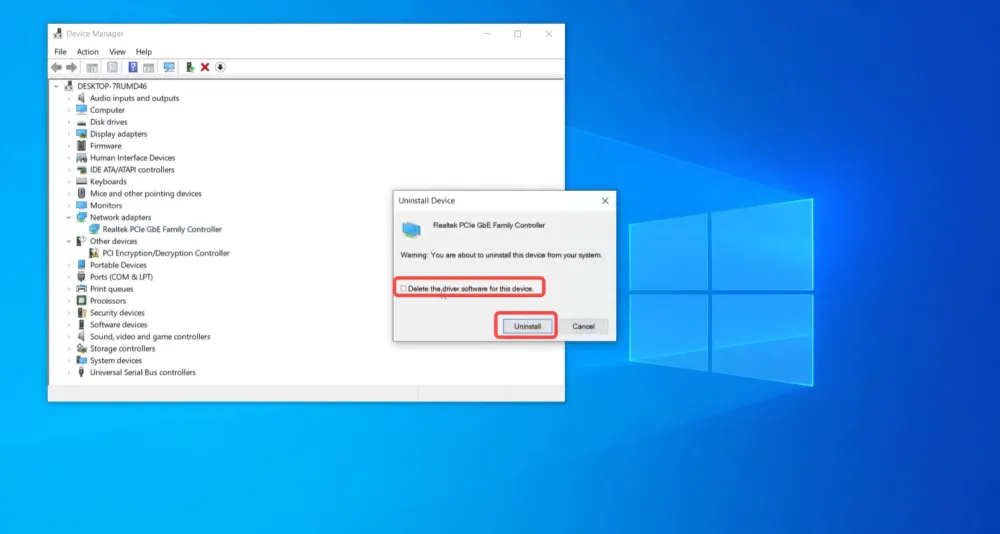Select the Display adapters icon

81,134
